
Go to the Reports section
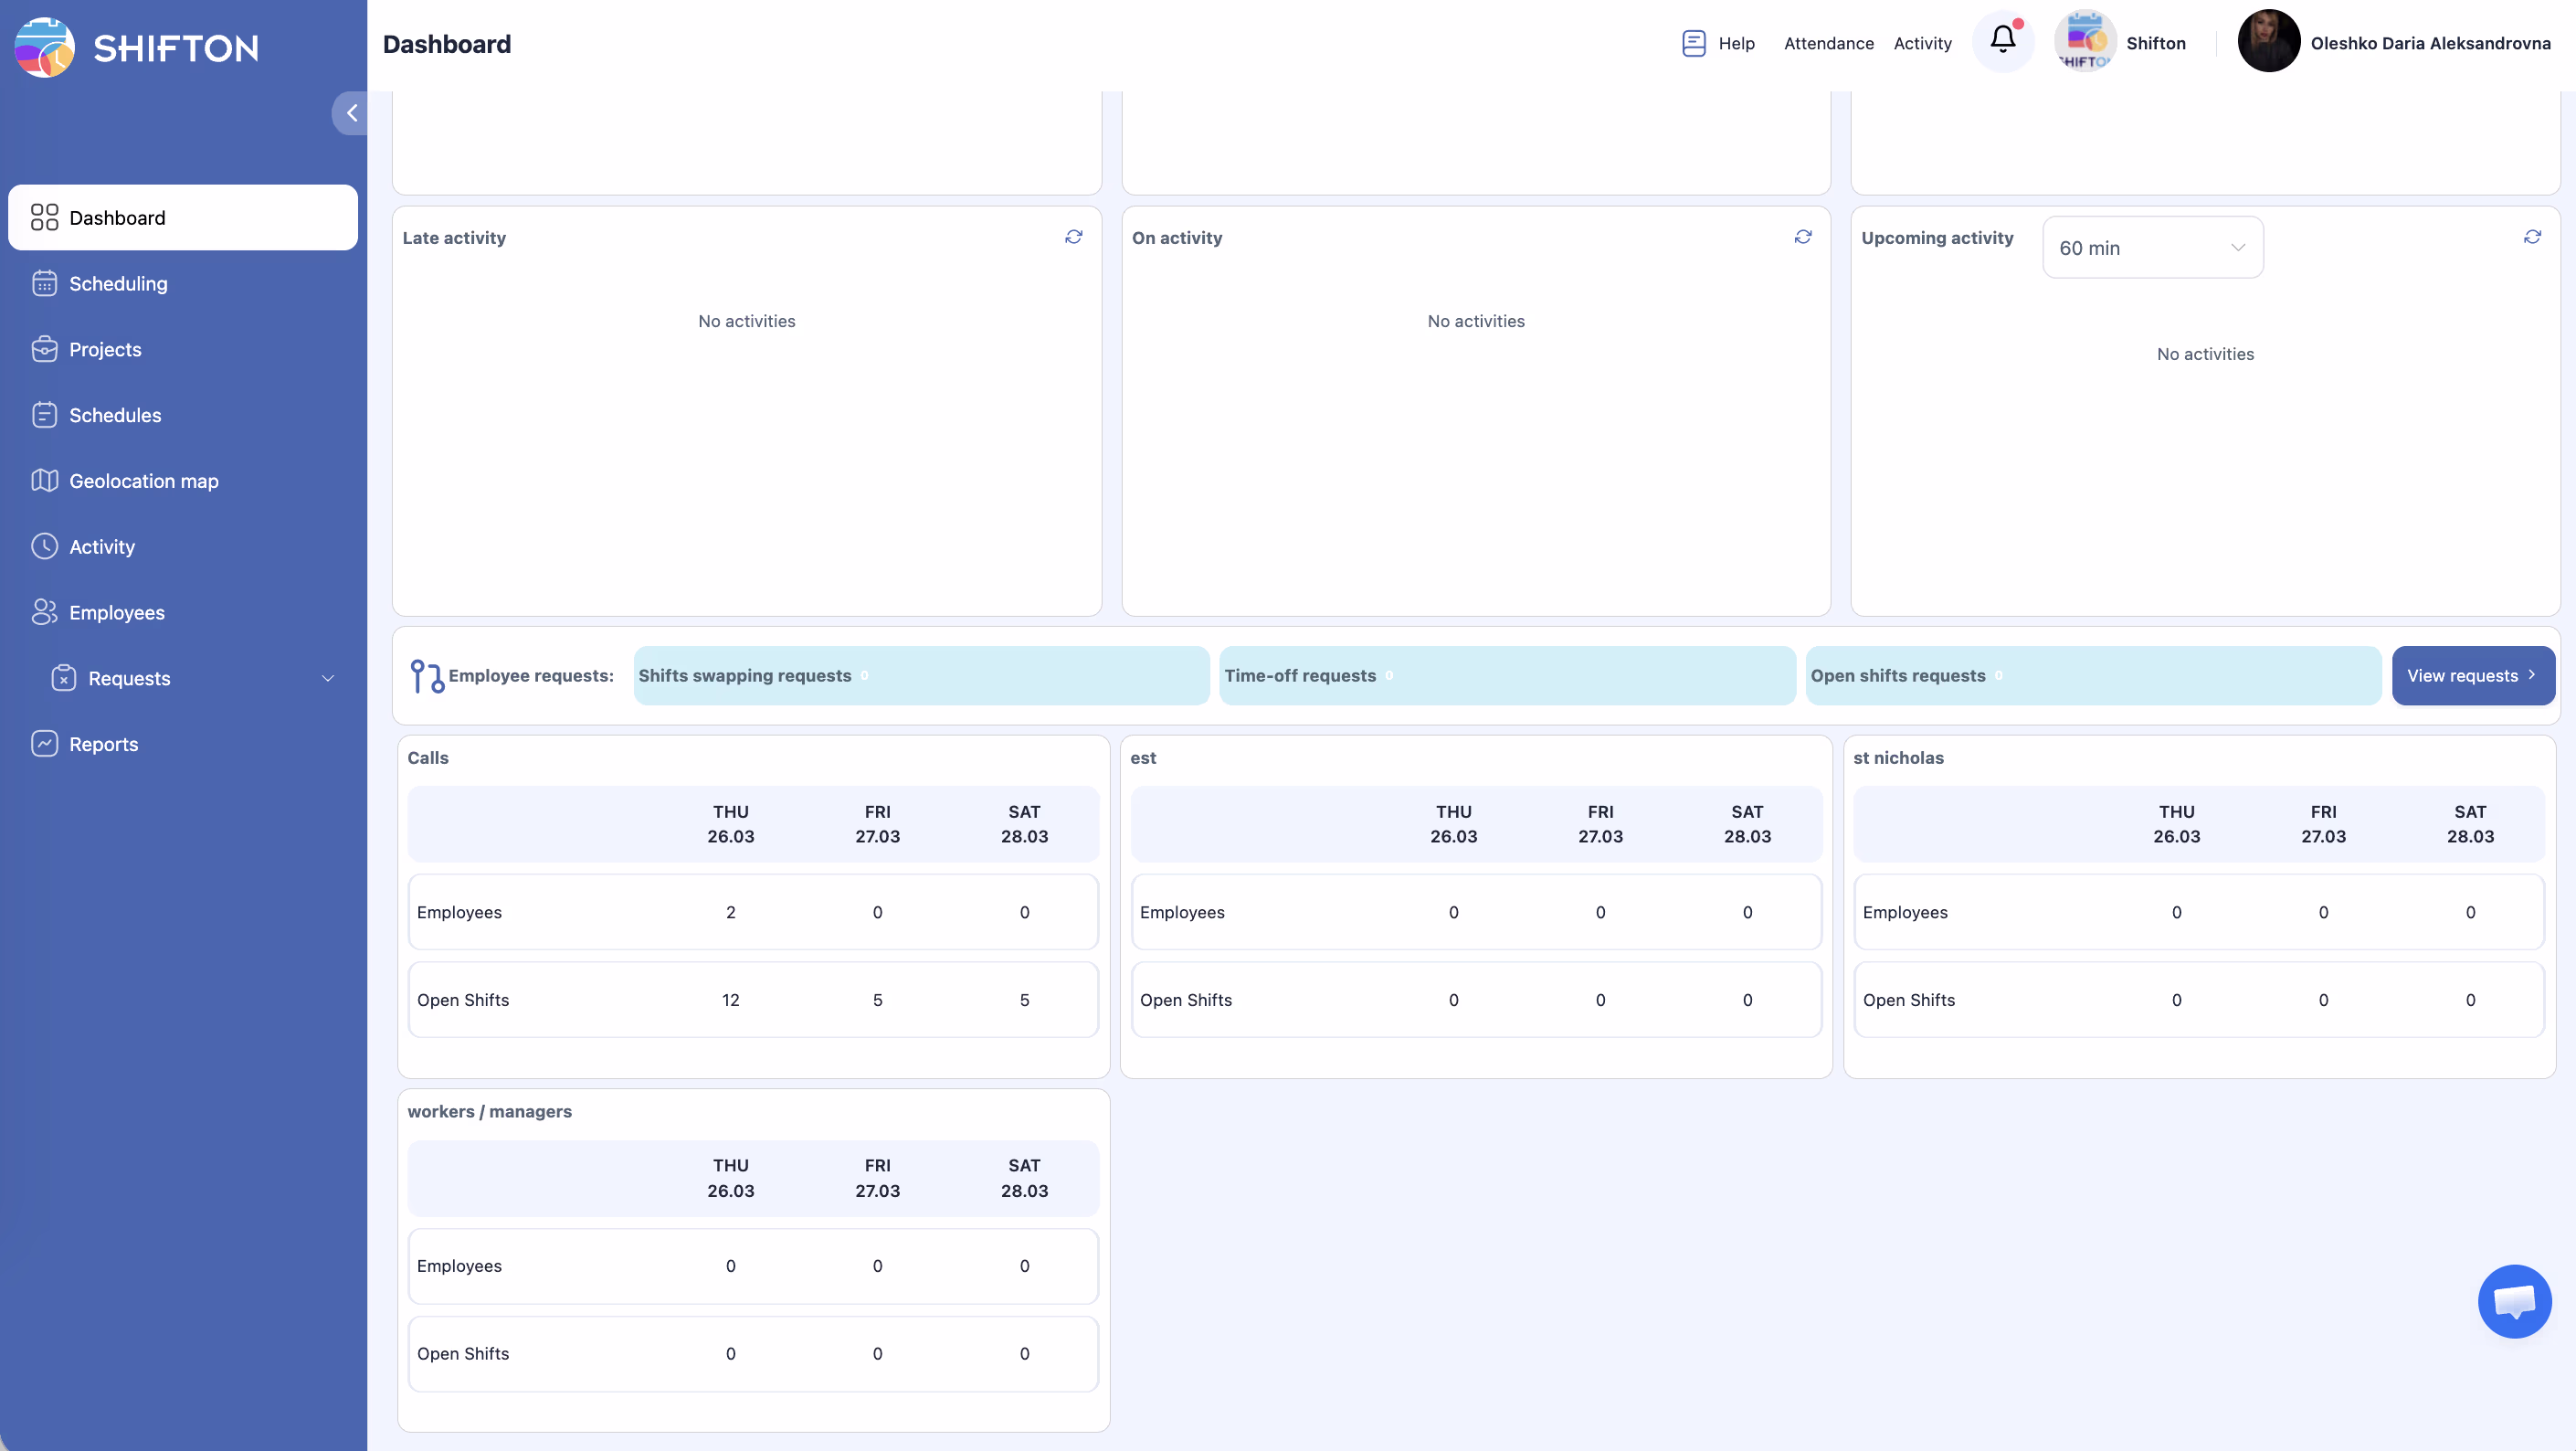[103, 744]
